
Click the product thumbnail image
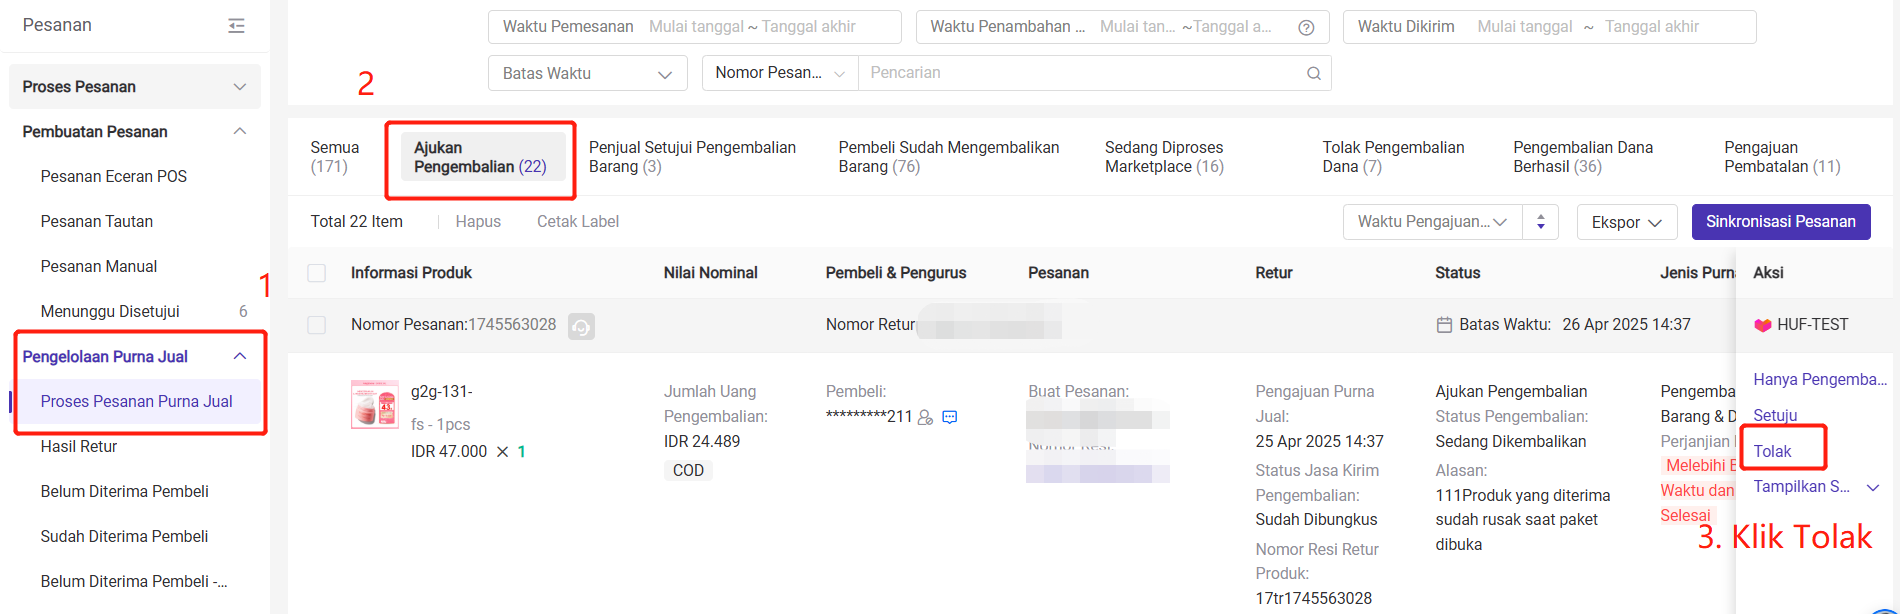click(x=375, y=404)
